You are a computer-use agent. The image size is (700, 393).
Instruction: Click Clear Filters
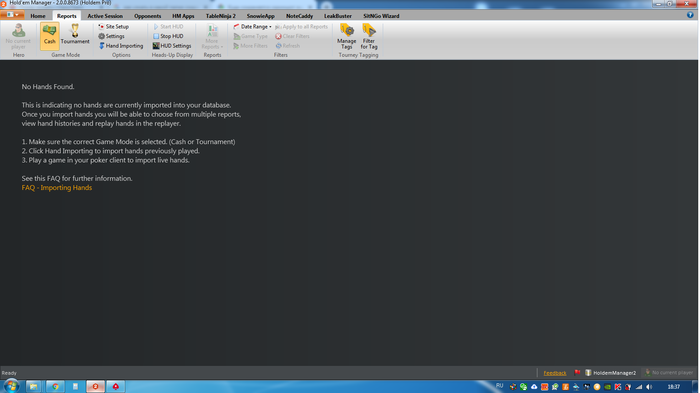292,36
